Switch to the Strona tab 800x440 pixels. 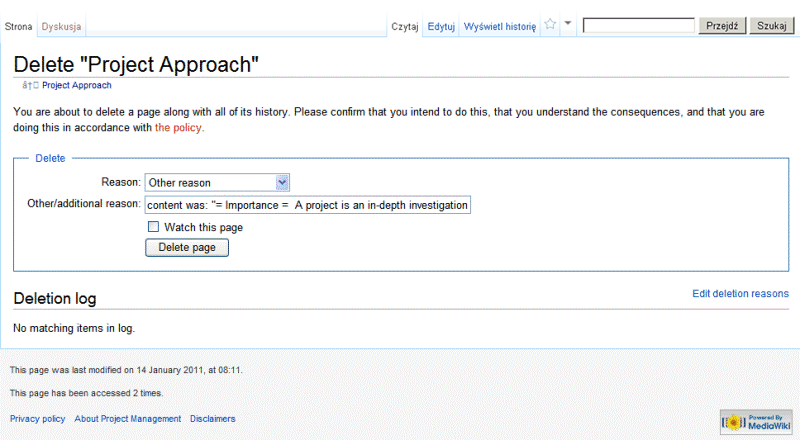pyautogui.click(x=19, y=26)
